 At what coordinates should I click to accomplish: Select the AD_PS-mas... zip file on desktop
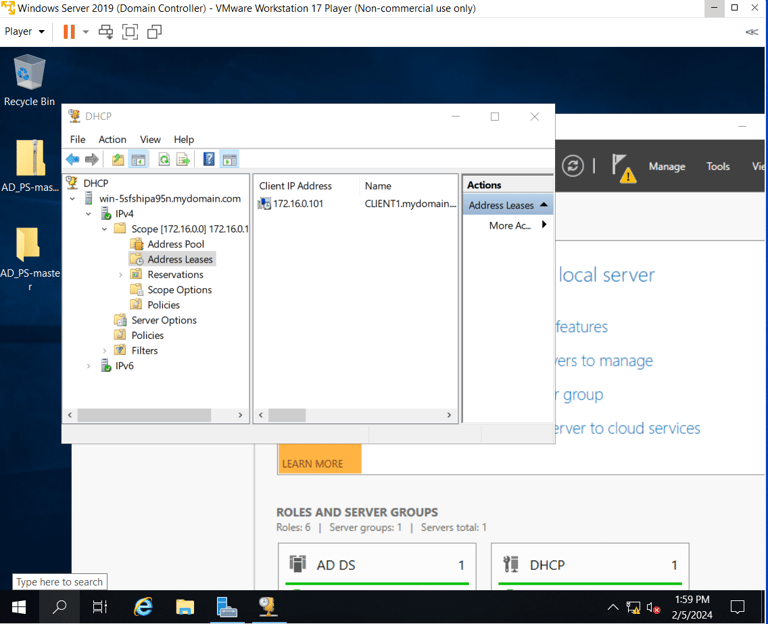tap(30, 166)
